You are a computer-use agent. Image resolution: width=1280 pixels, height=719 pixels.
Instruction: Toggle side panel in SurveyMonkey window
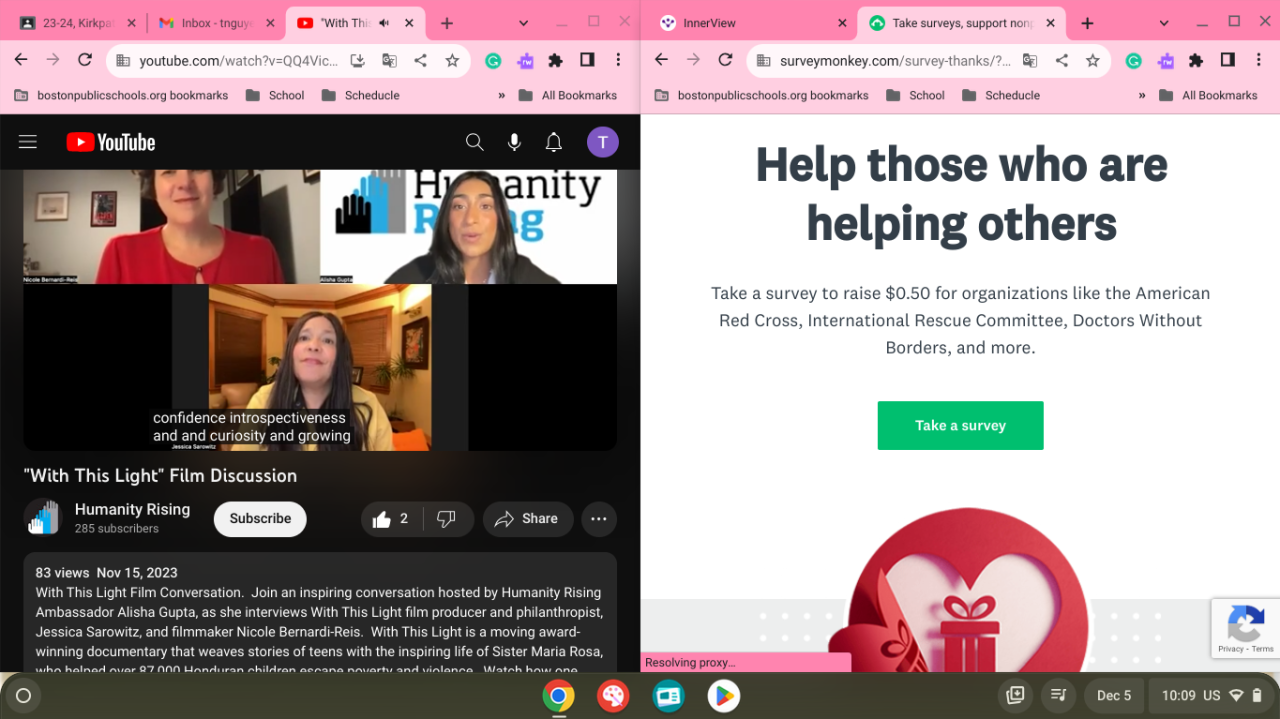click(1227, 61)
